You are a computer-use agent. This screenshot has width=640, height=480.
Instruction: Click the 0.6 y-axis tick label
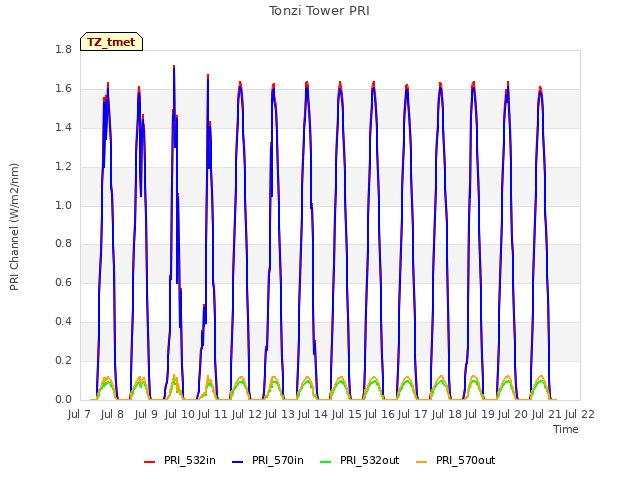pos(63,282)
